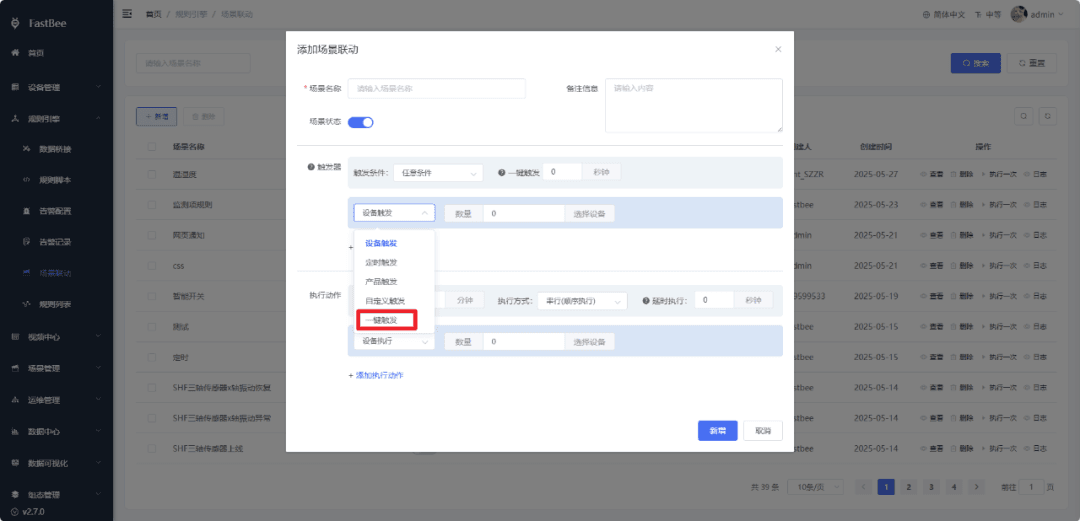Image resolution: width=1080 pixels, height=521 pixels.
Task: Click the version v2.7.0 icon
Action: [15, 512]
